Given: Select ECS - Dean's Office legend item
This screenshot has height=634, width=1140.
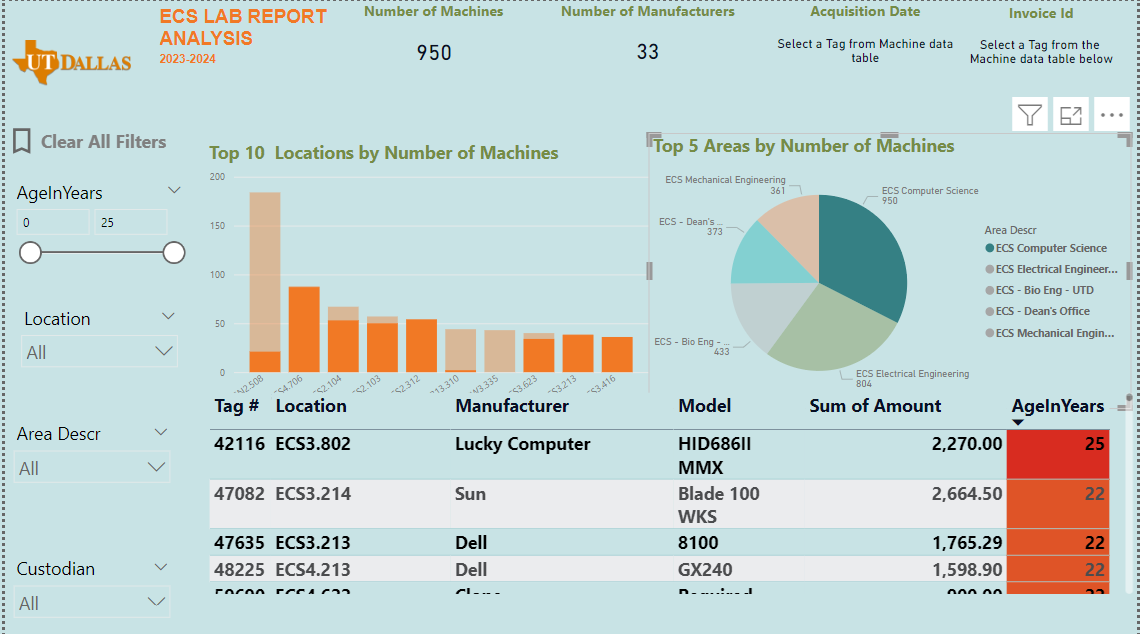Looking at the screenshot, I should 1037,311.
